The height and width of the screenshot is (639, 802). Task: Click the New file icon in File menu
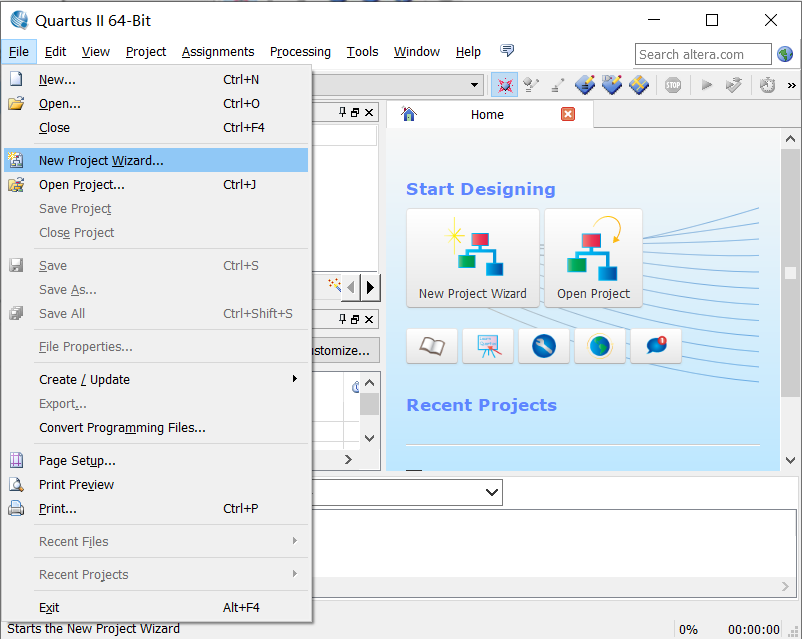[x=16, y=79]
